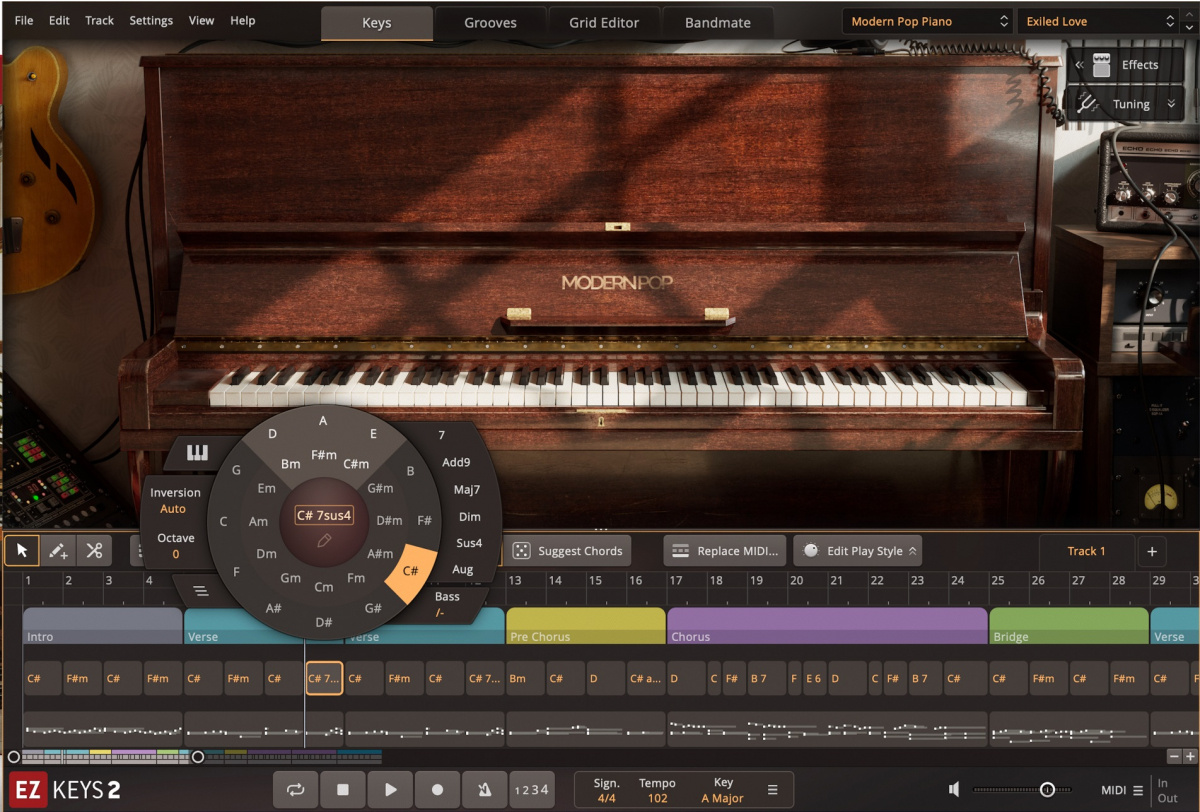Select the arrow selection tool

21,550
